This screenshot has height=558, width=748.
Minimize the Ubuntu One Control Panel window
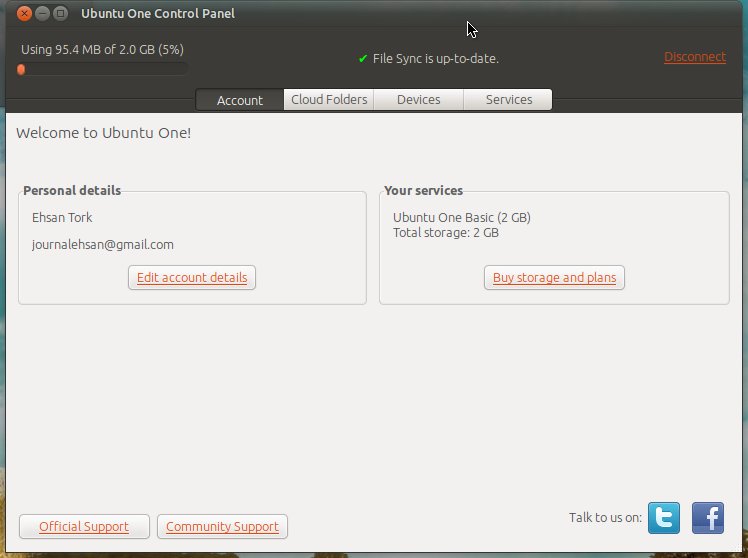[42, 13]
